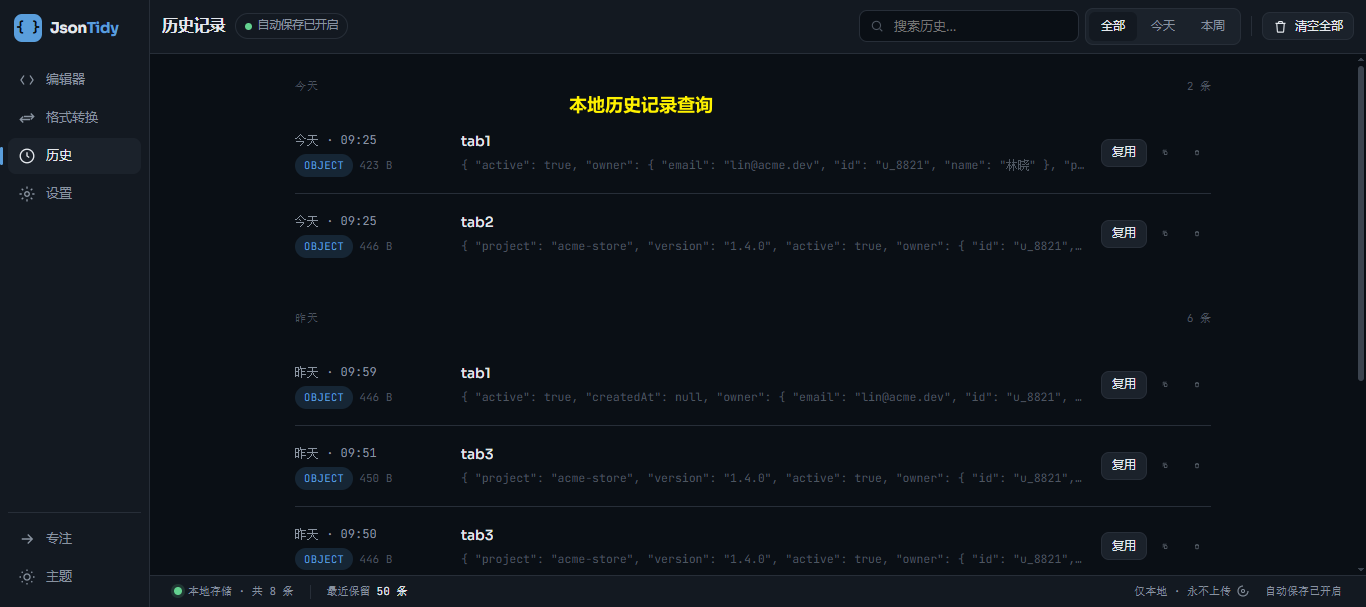Click the 450 B size on 09:51 tab3
1366x607 pixels.
(375, 478)
